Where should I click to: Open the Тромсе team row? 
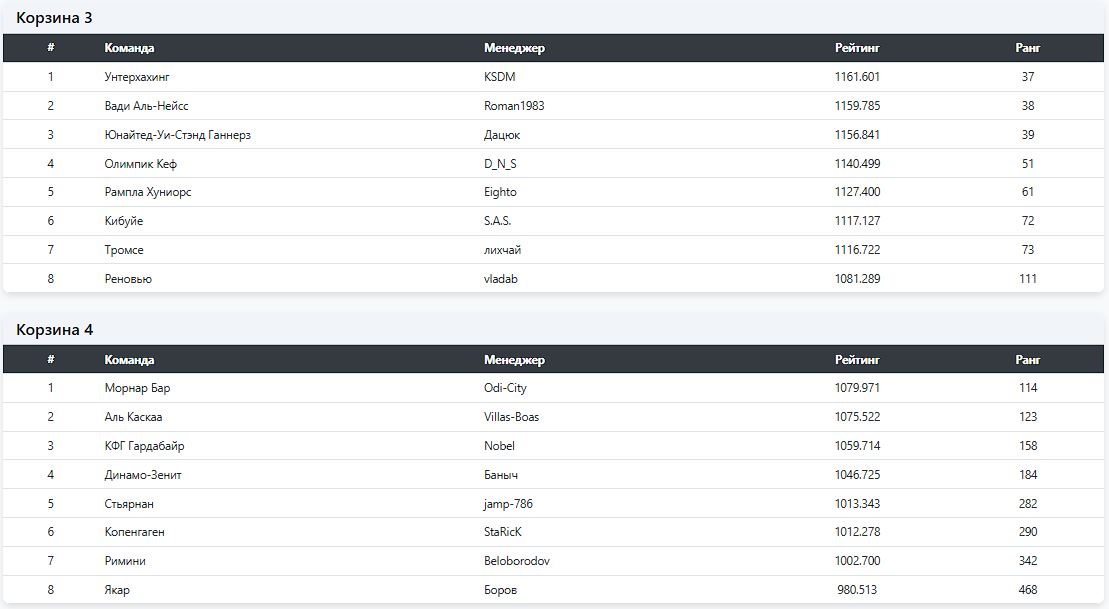pyautogui.click(x=124, y=250)
